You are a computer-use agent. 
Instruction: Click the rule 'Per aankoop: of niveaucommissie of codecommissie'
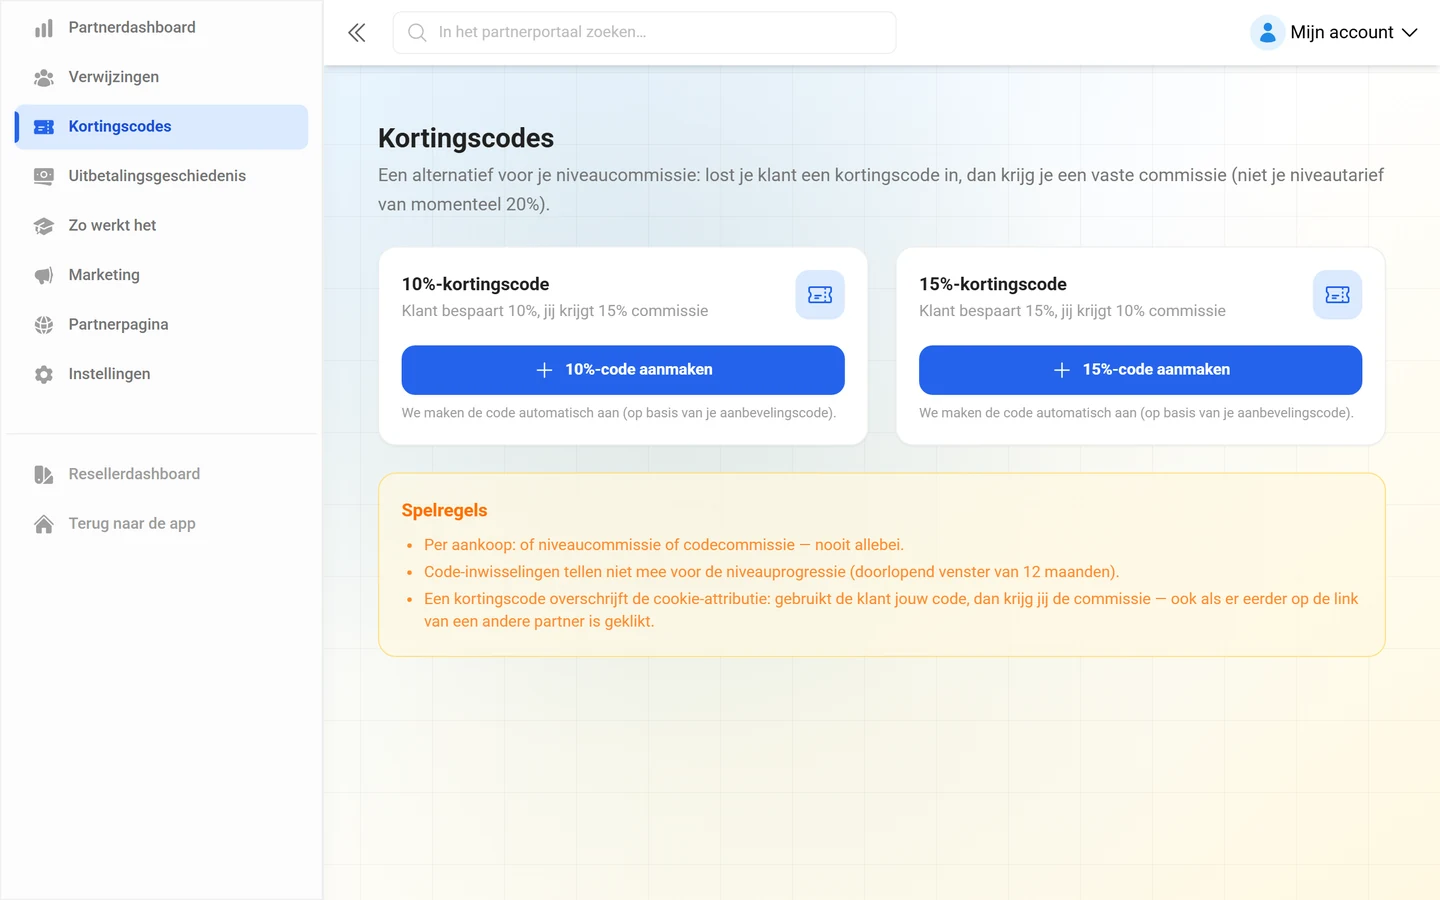(x=664, y=545)
